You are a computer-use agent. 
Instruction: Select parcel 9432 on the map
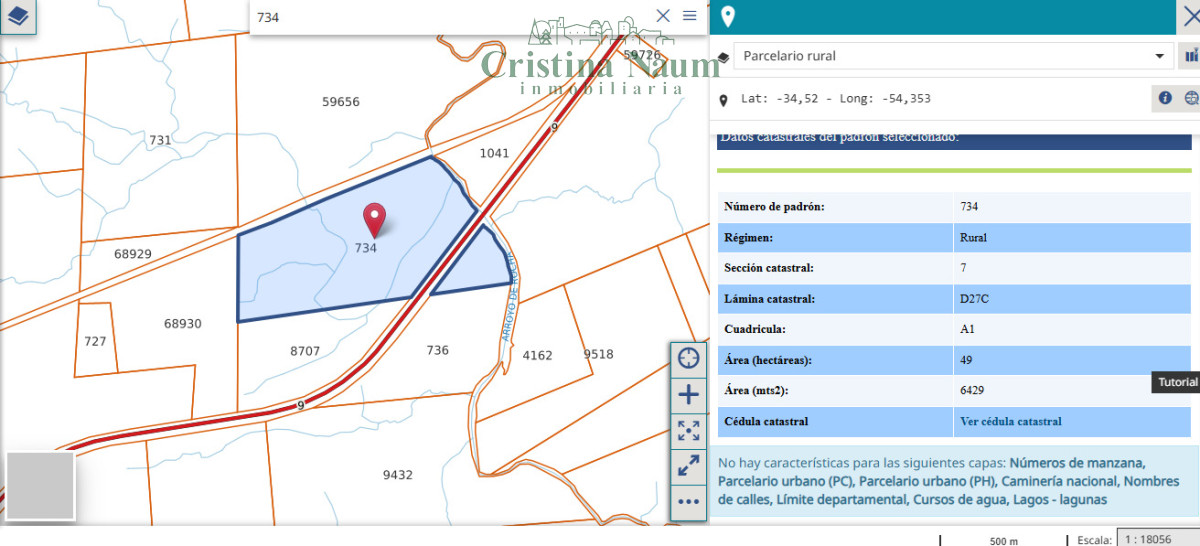pos(397,475)
